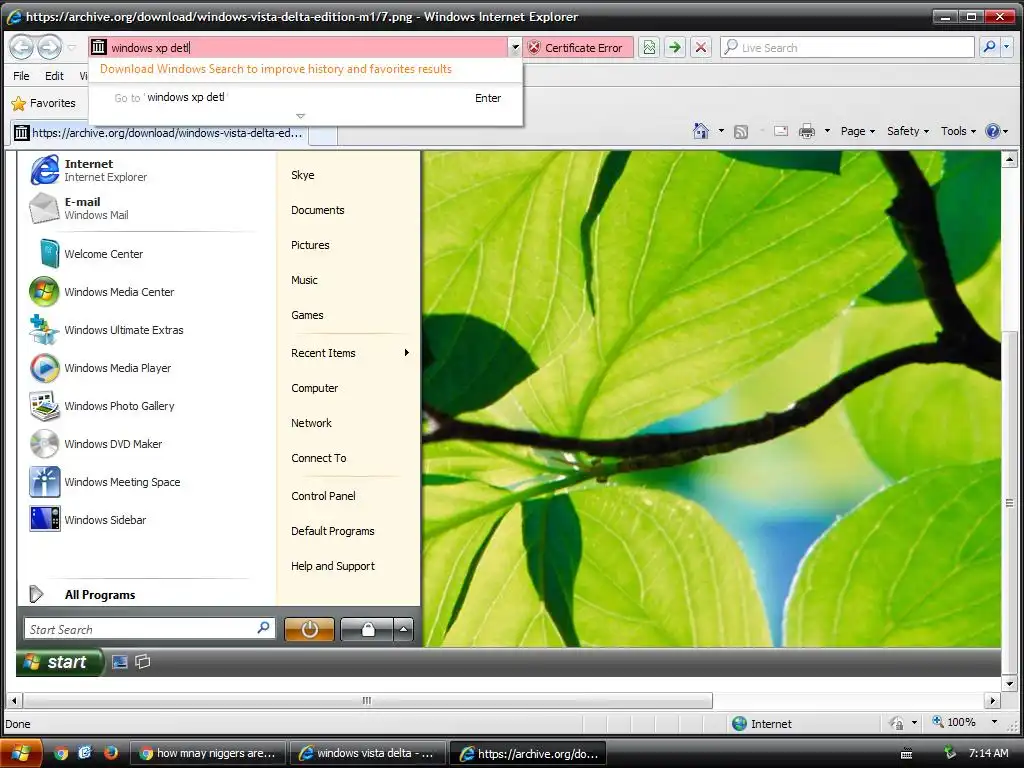Expand the address bar autocomplete dropdown arrow
This screenshot has width=1024, height=768.
point(515,48)
